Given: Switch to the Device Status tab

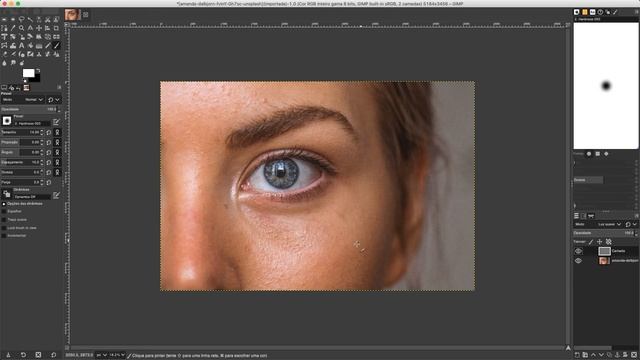Looking at the screenshot, I should coord(12,88).
